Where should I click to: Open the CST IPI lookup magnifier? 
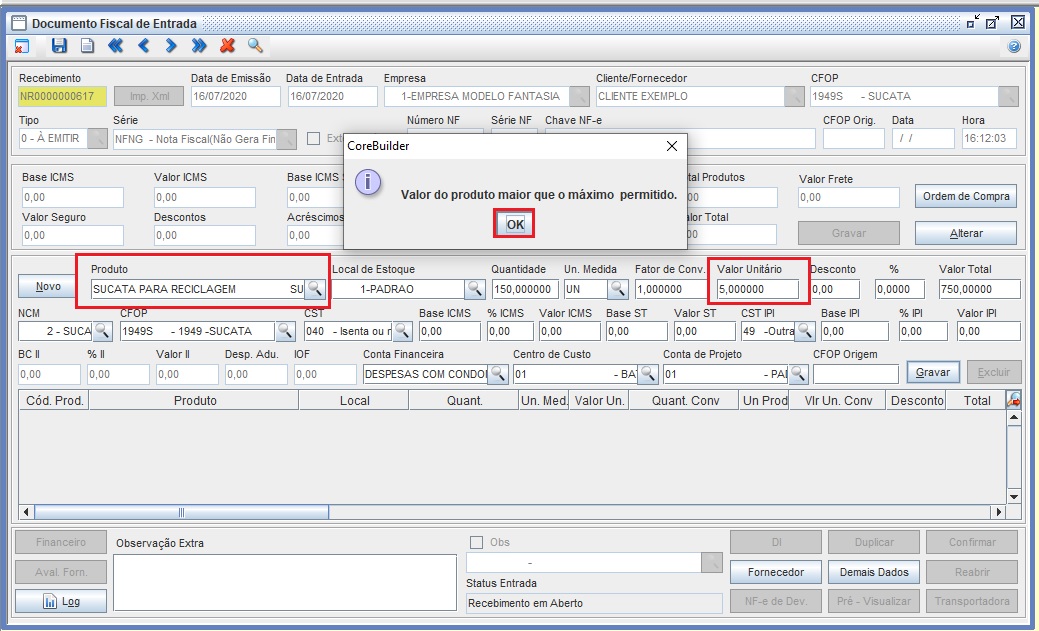point(805,331)
